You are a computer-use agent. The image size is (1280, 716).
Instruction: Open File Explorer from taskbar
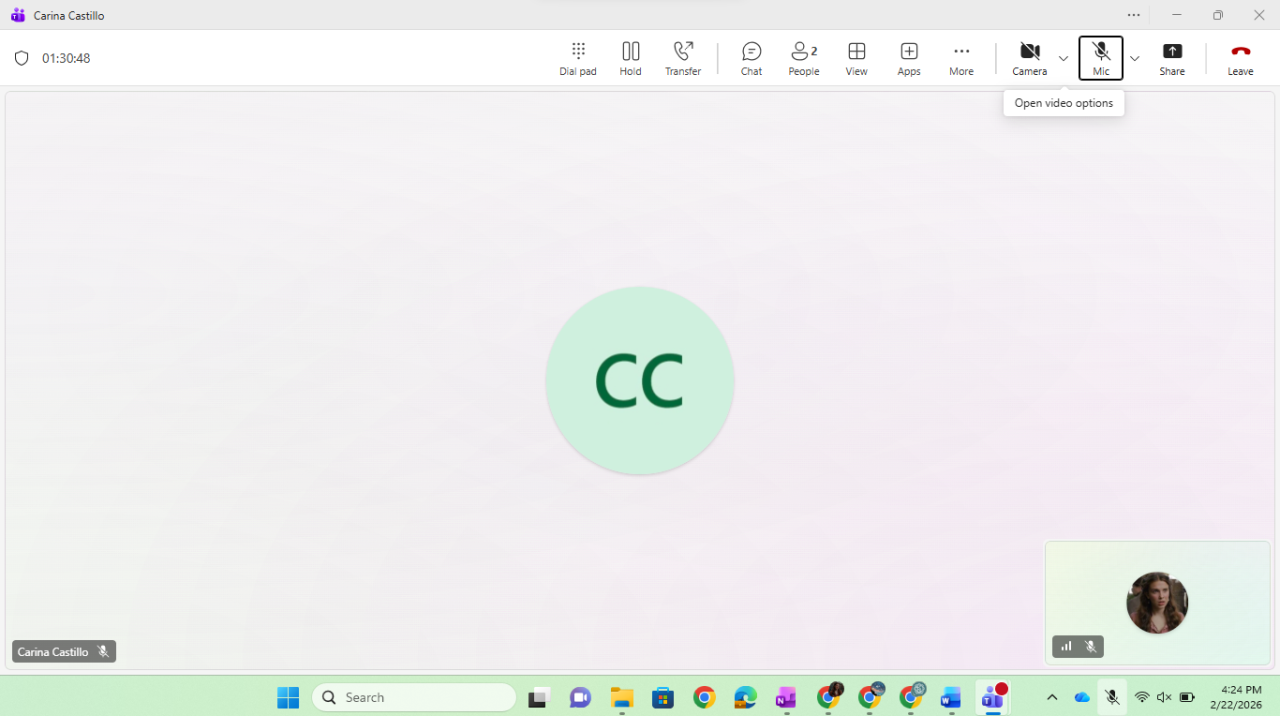click(622, 697)
